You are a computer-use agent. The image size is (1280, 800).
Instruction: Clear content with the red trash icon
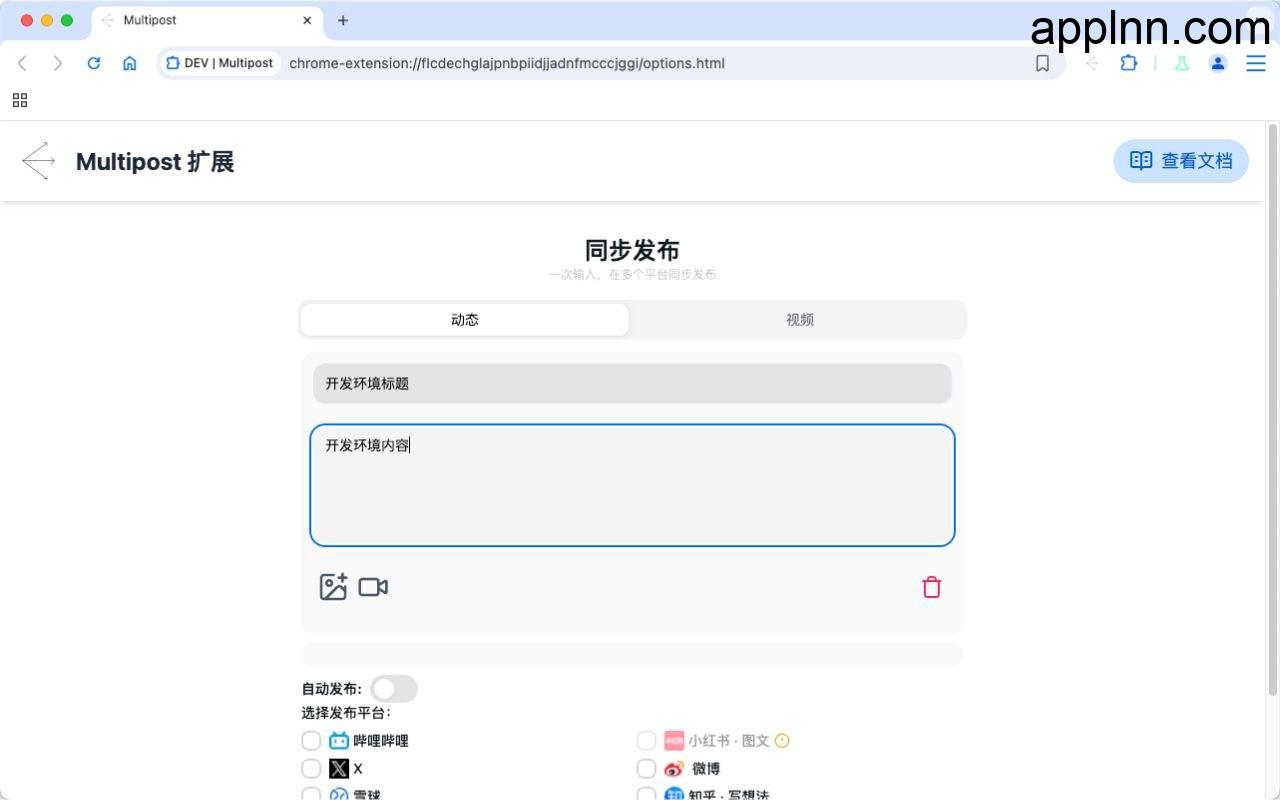932,587
